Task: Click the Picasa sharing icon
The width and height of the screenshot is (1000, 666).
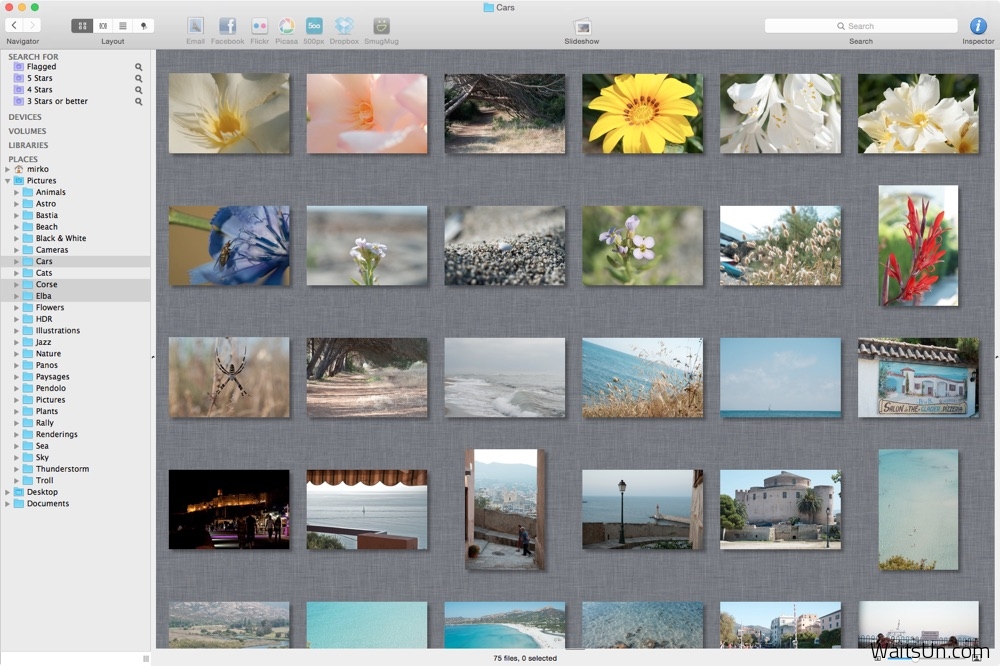Action: coord(286,26)
